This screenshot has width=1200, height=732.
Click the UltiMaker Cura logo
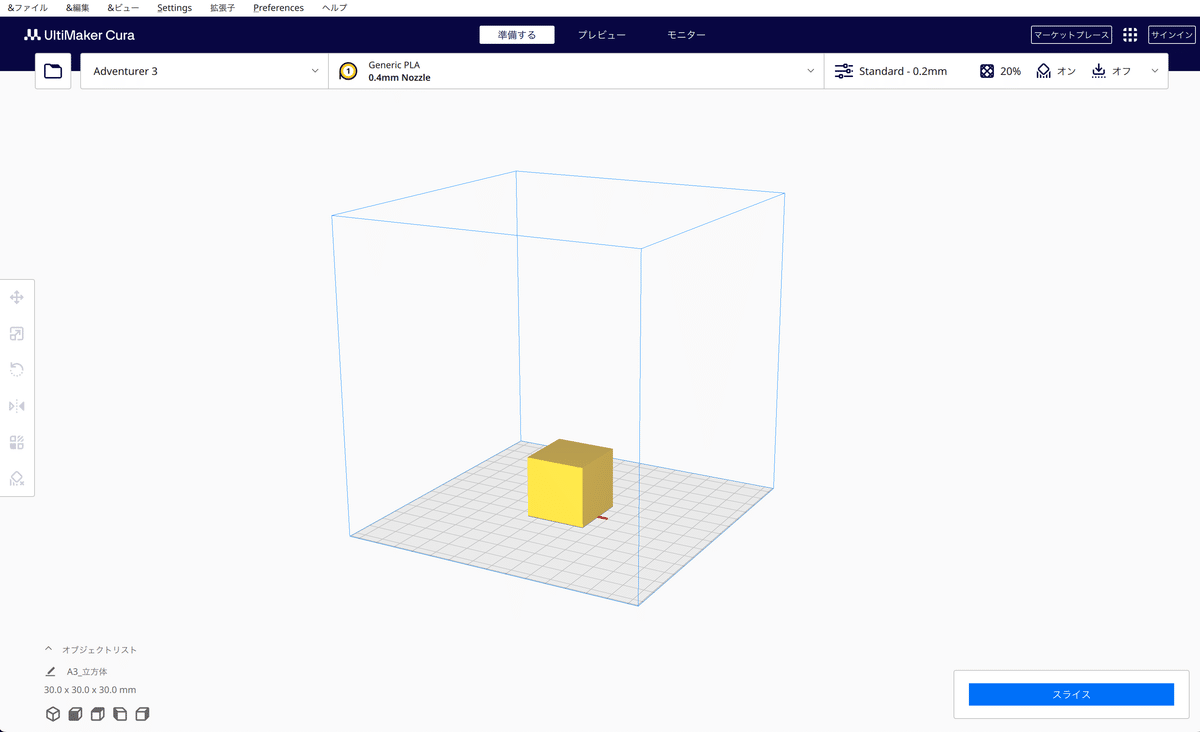(x=79, y=35)
